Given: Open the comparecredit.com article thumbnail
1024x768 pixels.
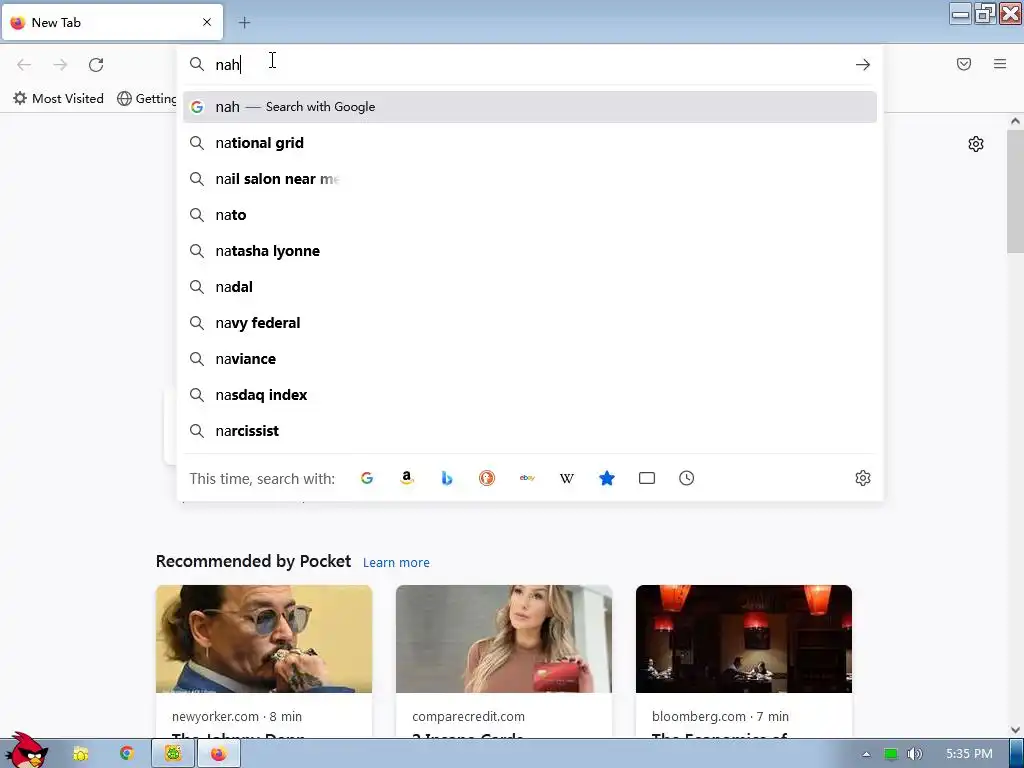Looking at the screenshot, I should (x=504, y=639).
